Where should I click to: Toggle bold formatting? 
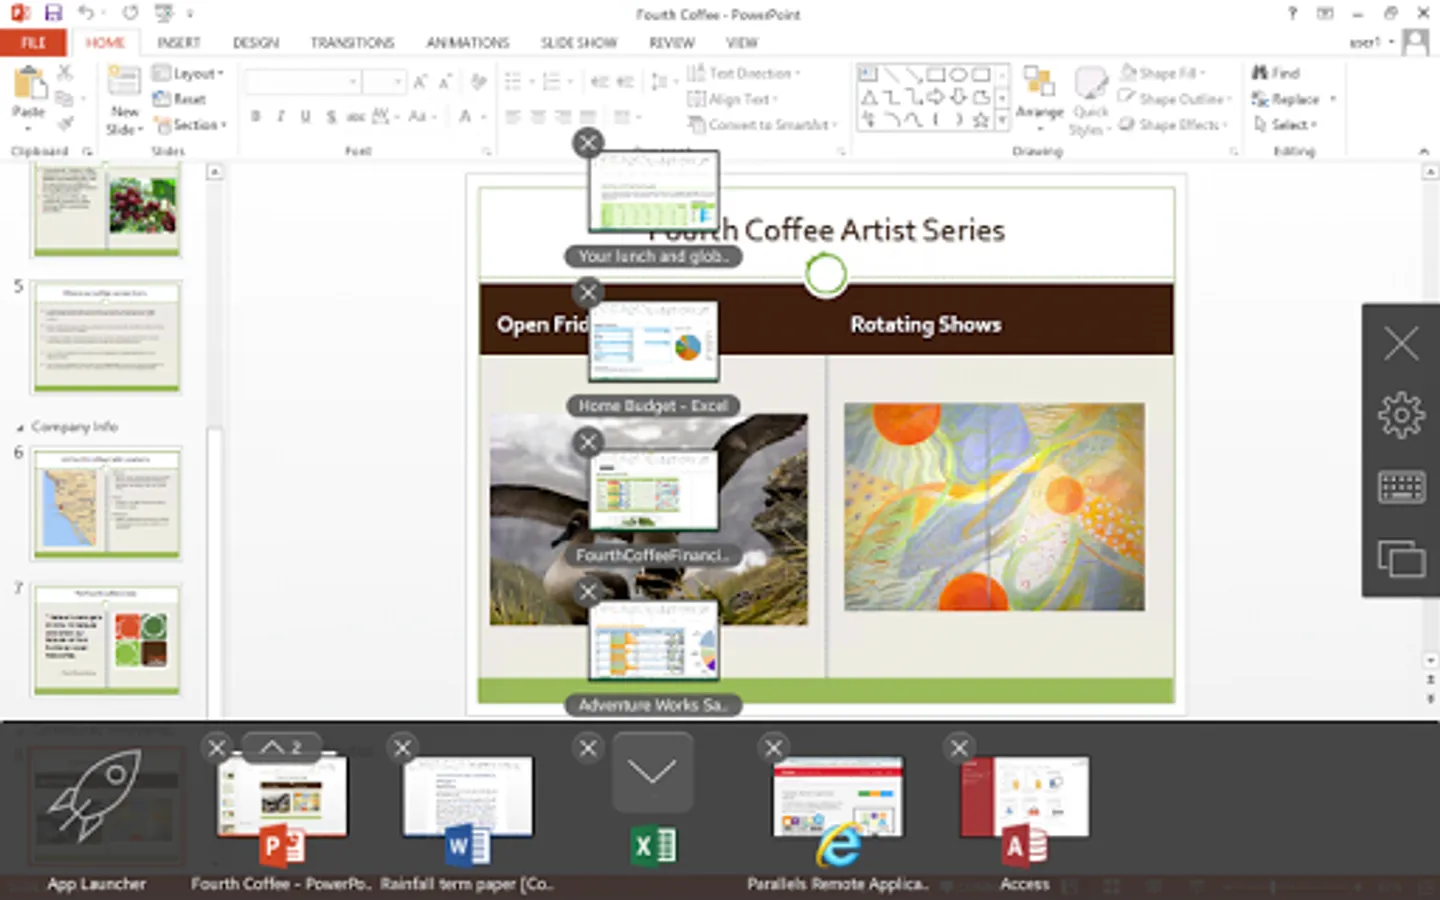256,117
